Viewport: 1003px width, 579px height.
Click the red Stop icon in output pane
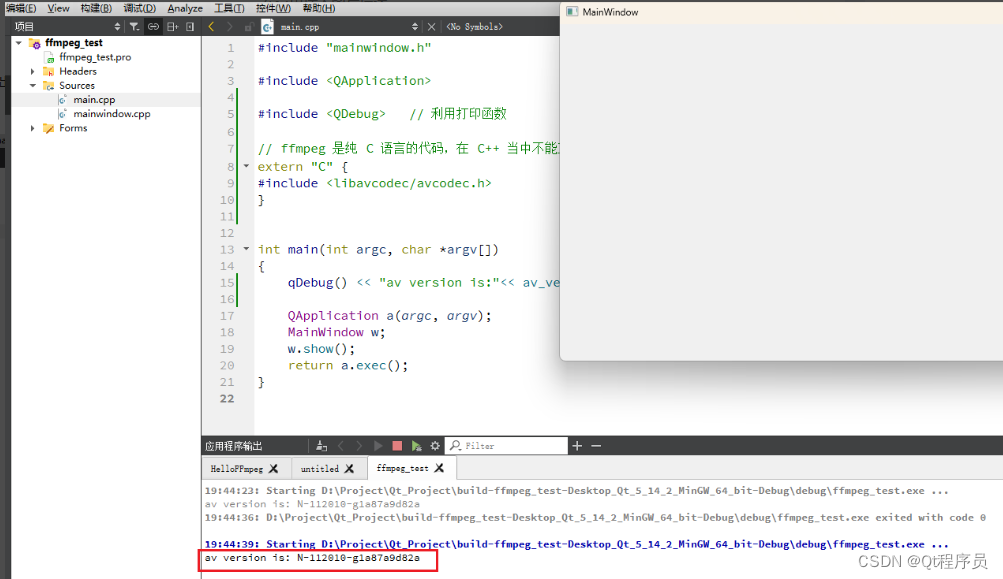point(397,446)
